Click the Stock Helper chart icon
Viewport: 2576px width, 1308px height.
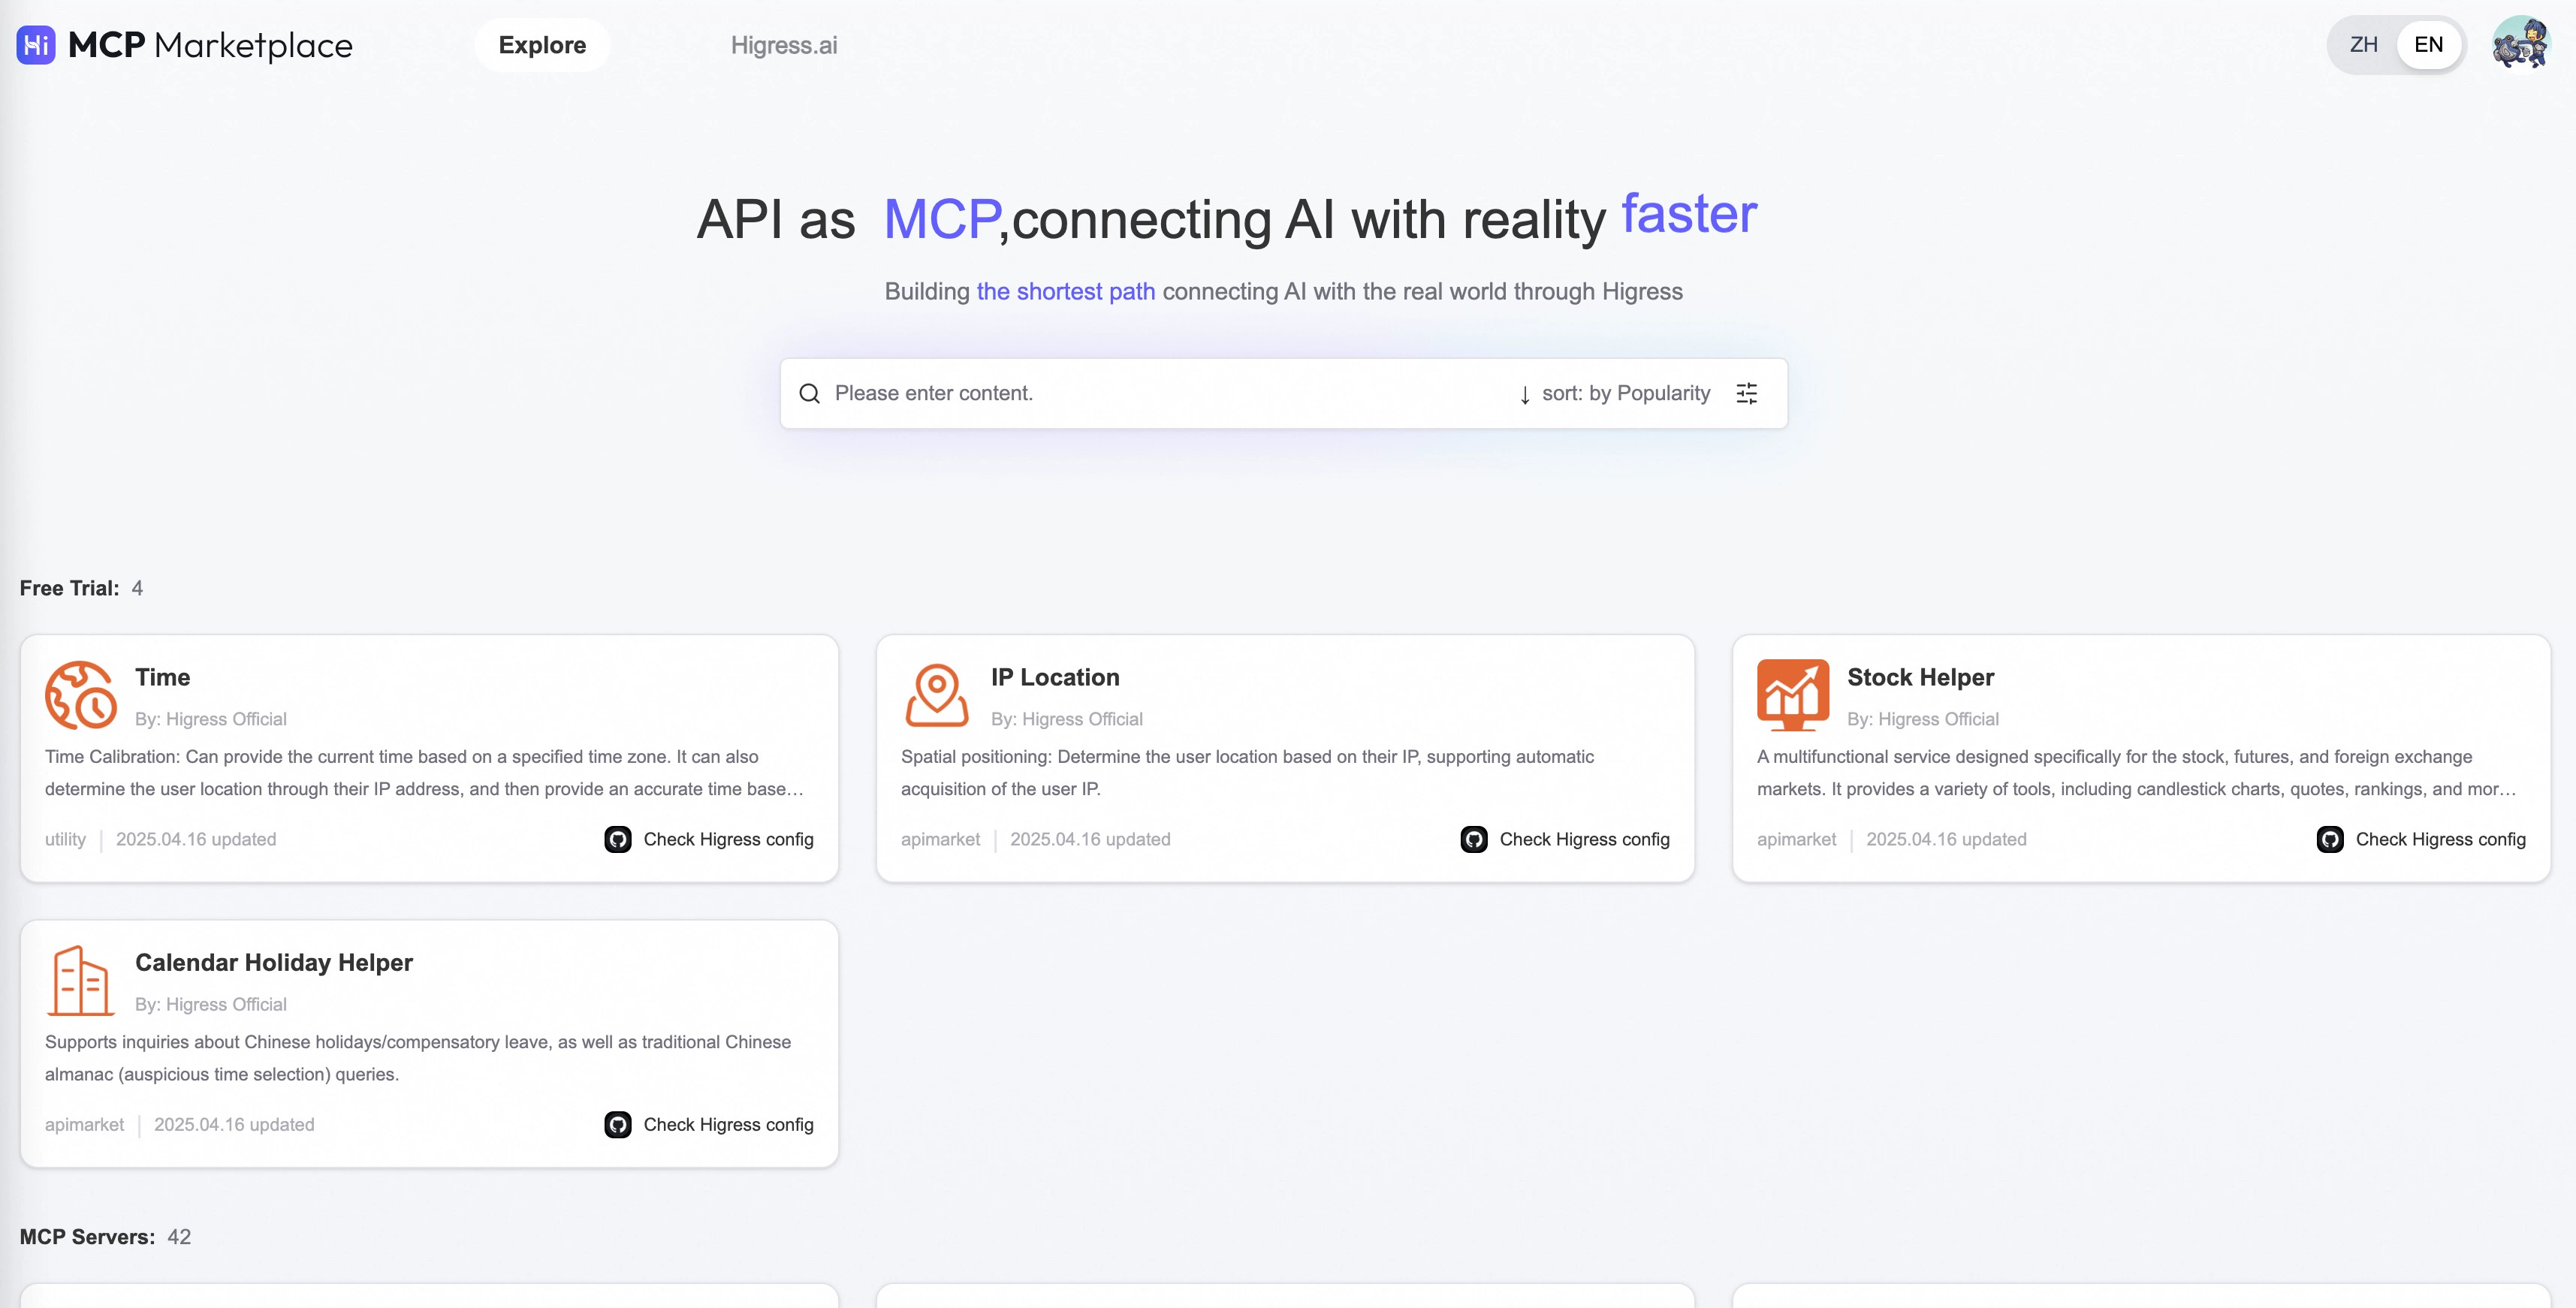1793,695
